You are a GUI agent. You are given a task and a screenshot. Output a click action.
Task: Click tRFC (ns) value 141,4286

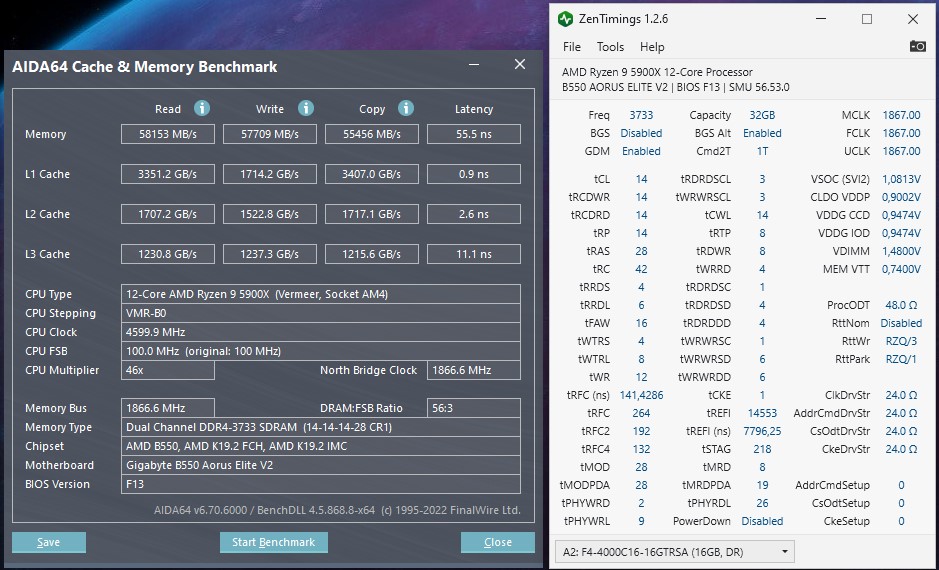(641, 395)
